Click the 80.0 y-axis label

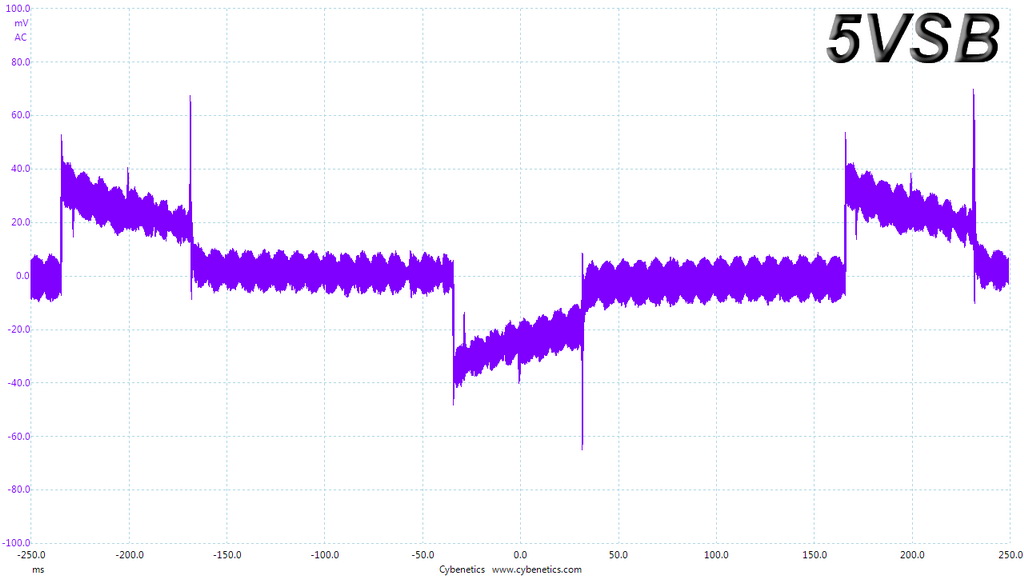click(x=20, y=62)
